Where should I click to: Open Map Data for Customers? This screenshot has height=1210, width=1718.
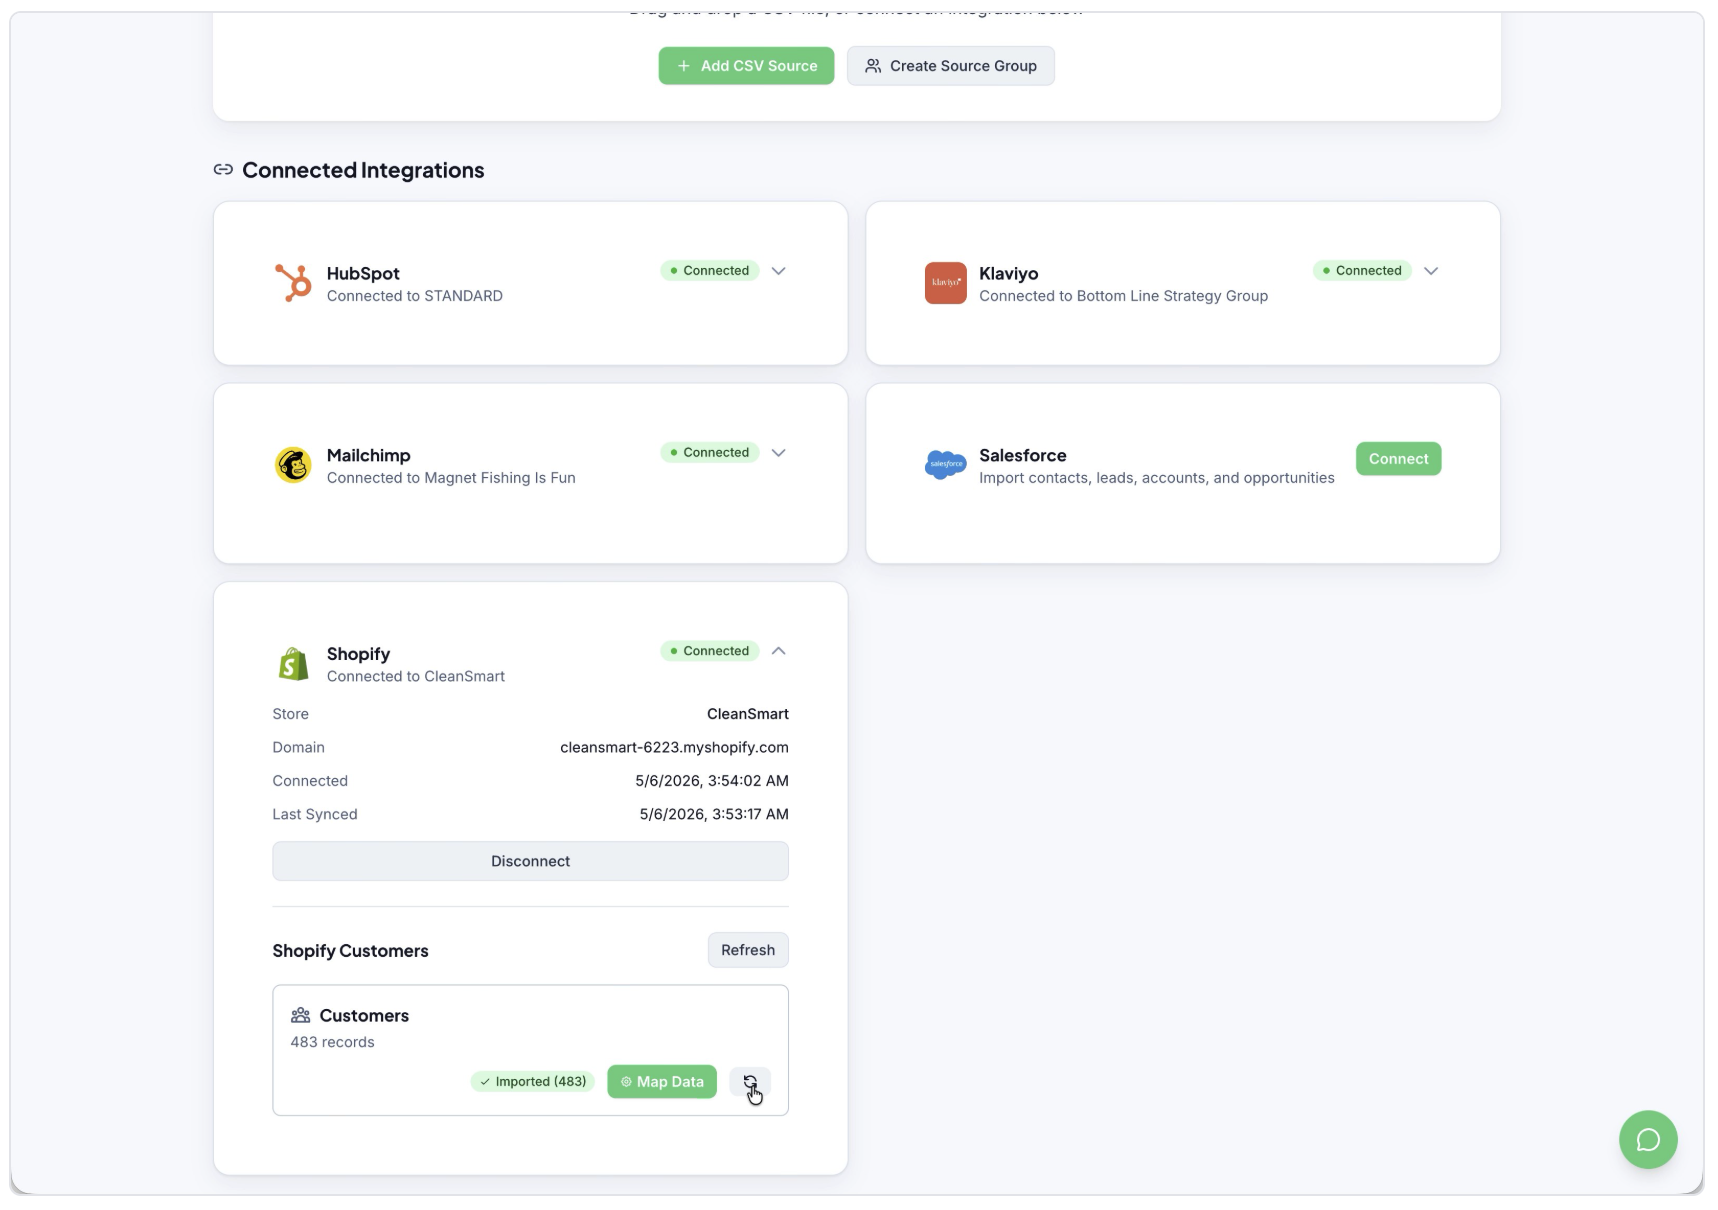tap(662, 1082)
